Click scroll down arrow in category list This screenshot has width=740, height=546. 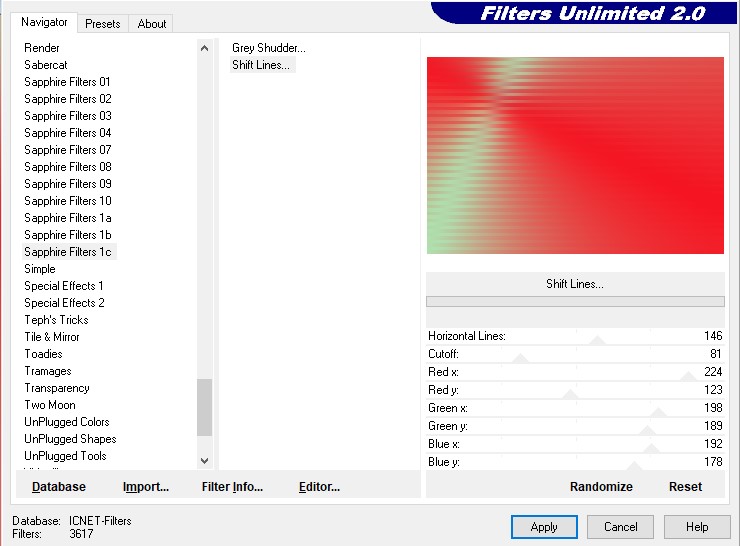pyautogui.click(x=204, y=460)
